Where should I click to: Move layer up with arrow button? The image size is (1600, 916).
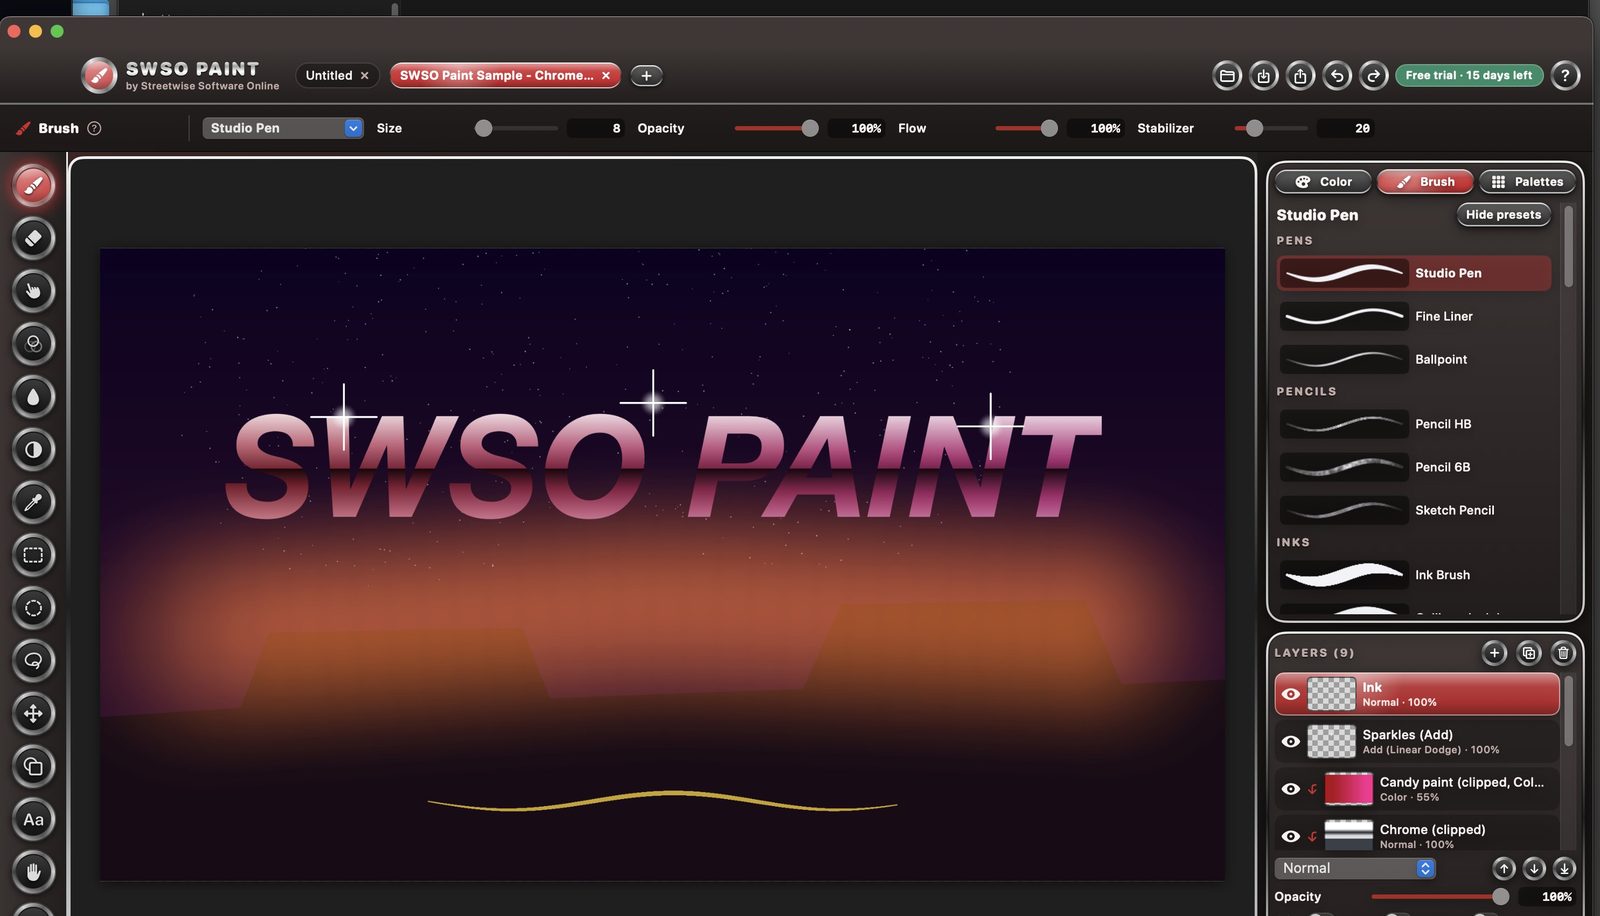[x=1503, y=868]
